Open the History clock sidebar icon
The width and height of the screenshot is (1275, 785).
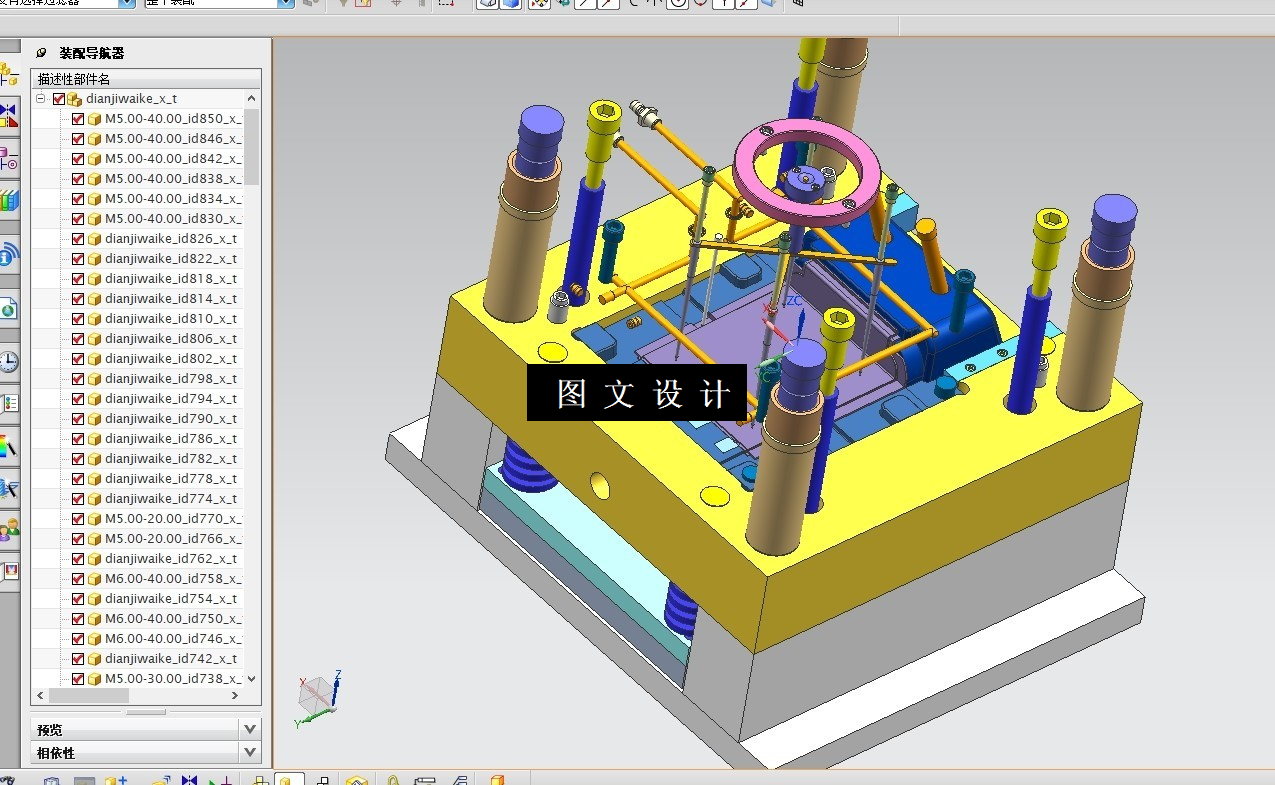(8, 362)
